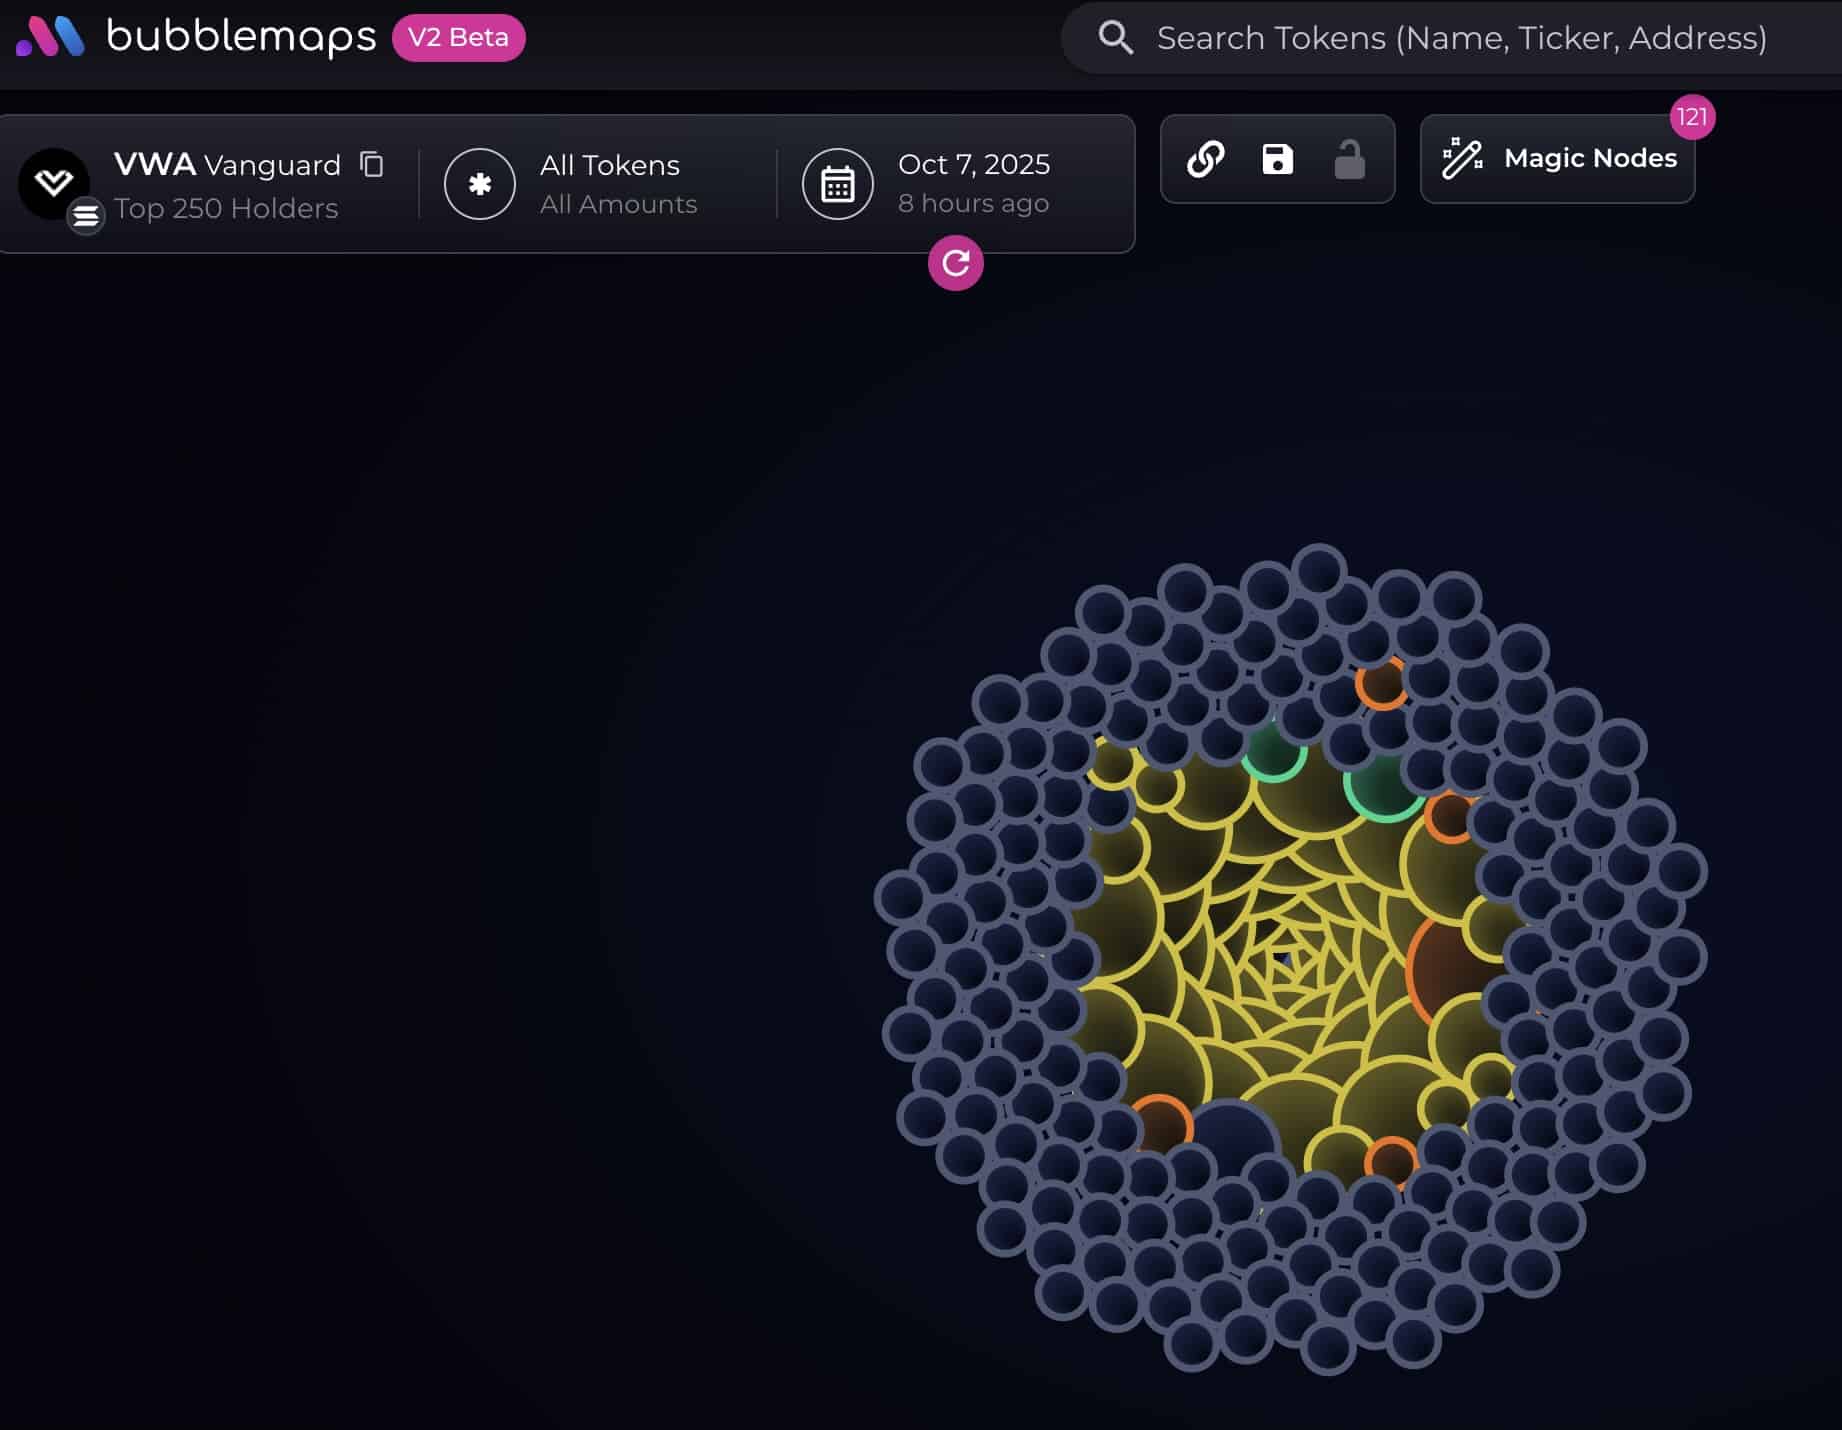Copy the VWA Vanguard token address
The width and height of the screenshot is (1842, 1430).
coord(372,164)
